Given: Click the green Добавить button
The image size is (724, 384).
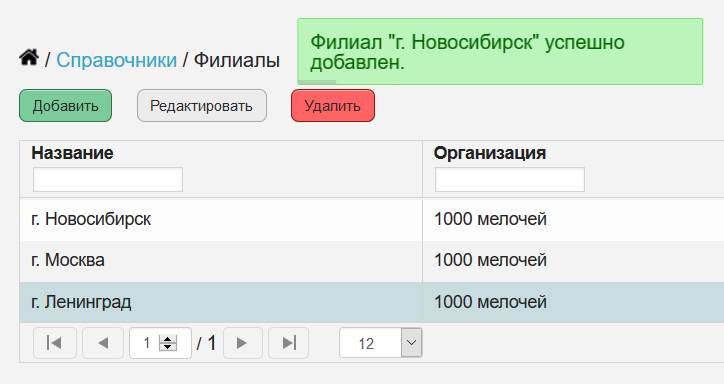Looking at the screenshot, I should tap(66, 106).
